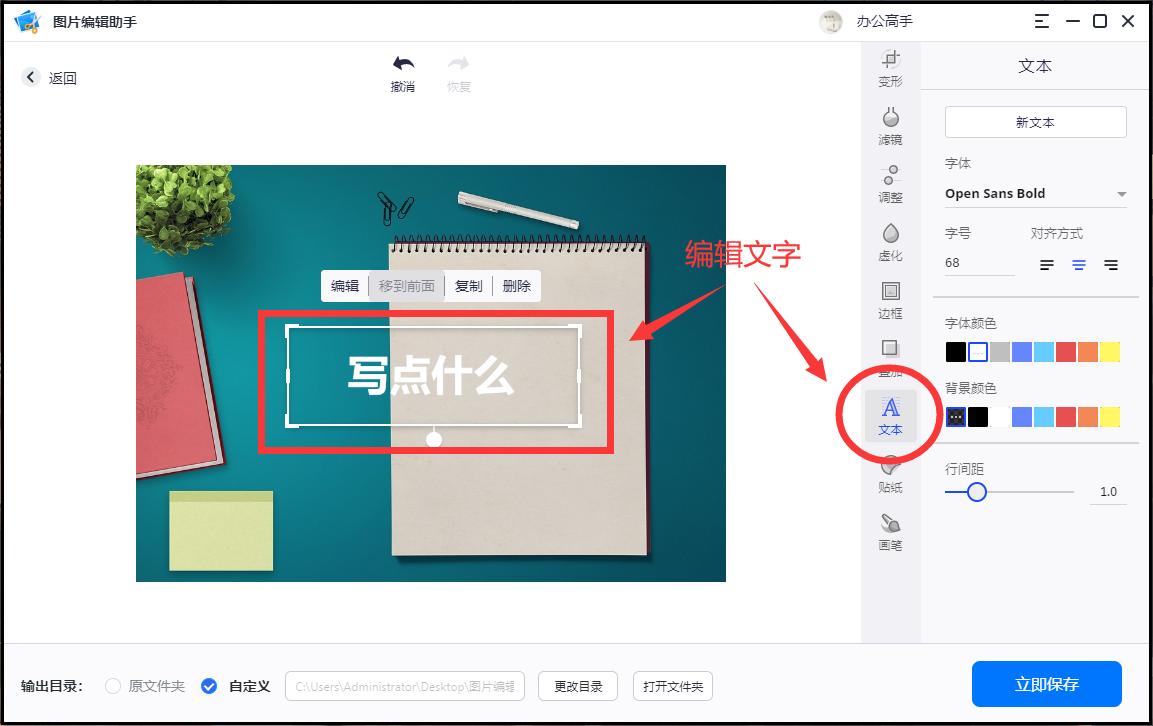Select the 自定义 output radio button
The image size is (1153, 726).
(209, 686)
